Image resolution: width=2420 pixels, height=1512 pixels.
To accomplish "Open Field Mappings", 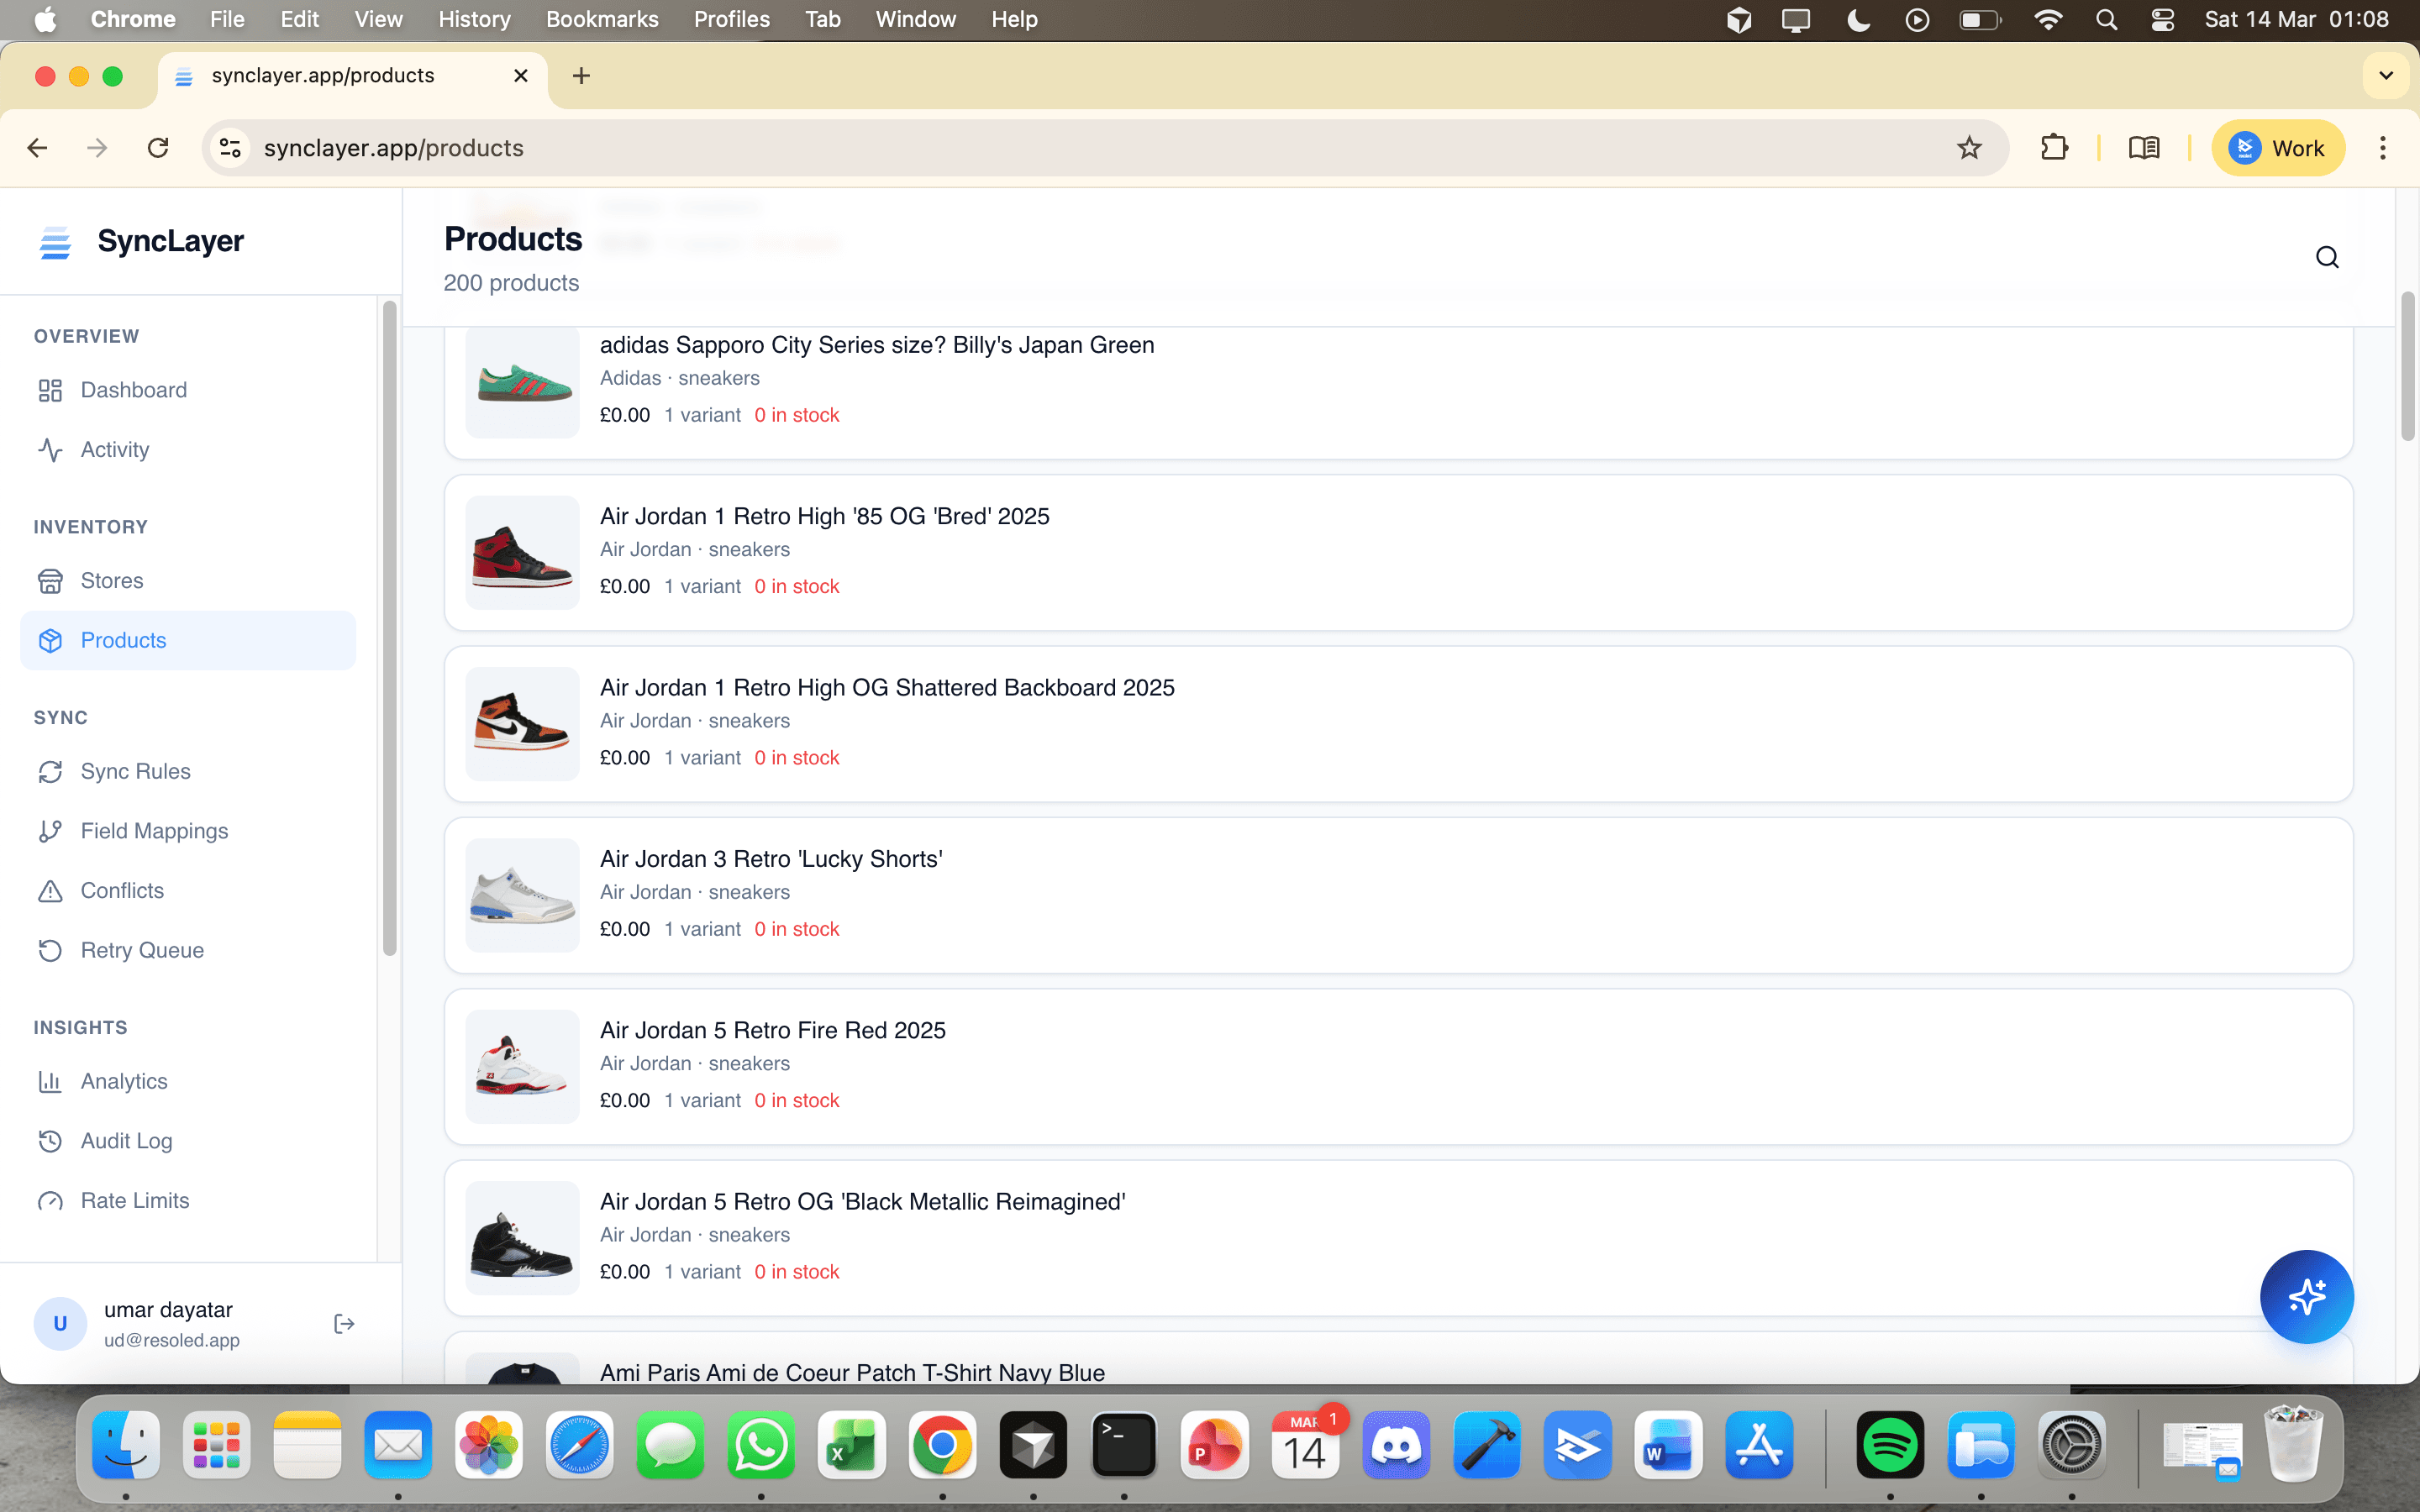I will click(x=188, y=831).
